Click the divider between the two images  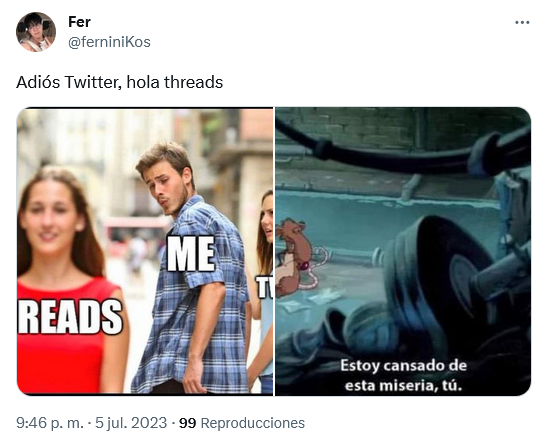[x=274, y=251]
